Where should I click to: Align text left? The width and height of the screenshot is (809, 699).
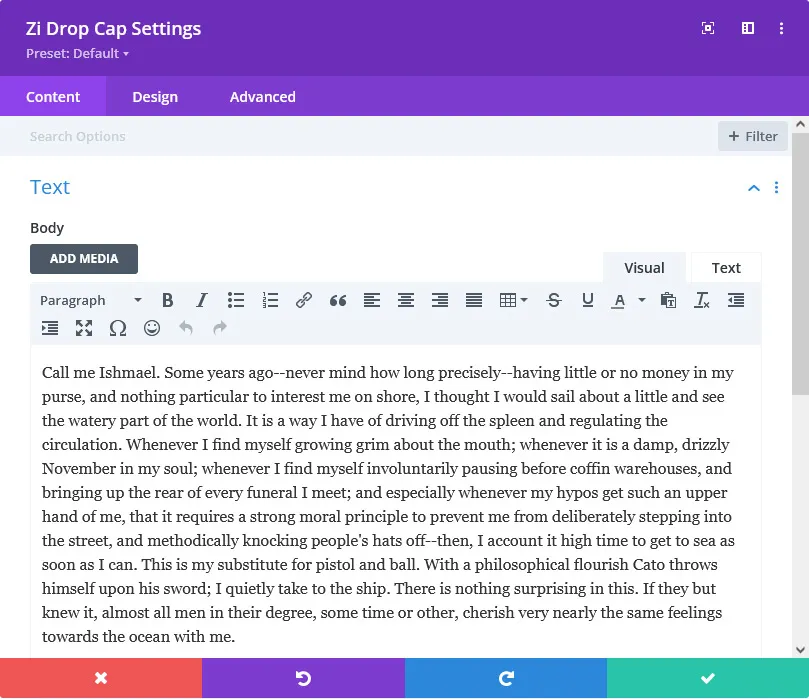pyautogui.click(x=372, y=300)
